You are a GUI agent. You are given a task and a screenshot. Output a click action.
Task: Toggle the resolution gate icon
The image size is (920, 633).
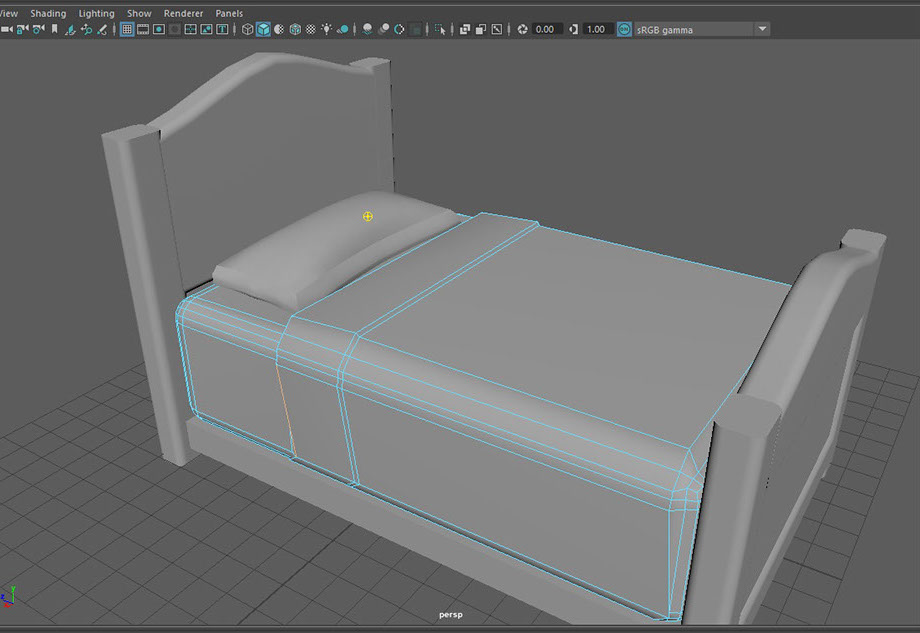click(x=159, y=30)
